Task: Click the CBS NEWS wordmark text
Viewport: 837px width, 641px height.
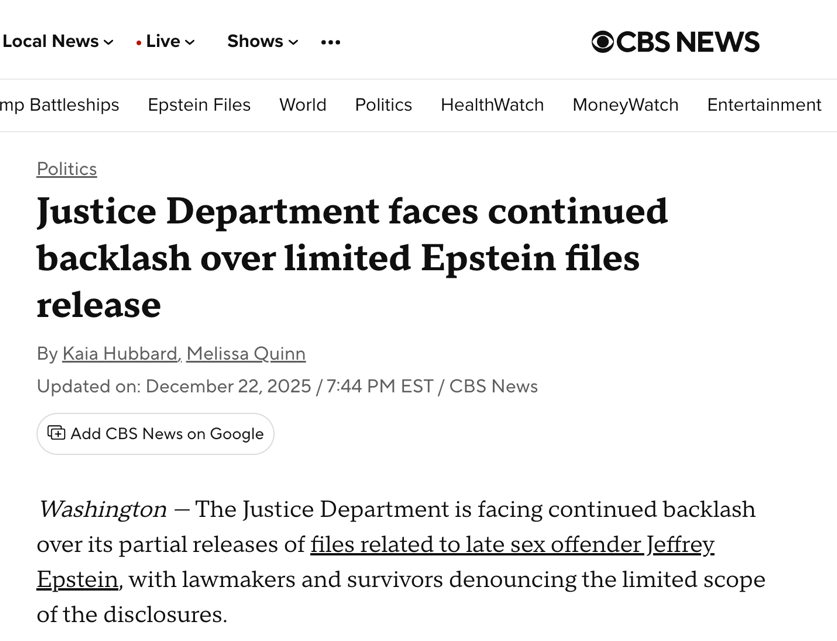Action: (x=688, y=42)
